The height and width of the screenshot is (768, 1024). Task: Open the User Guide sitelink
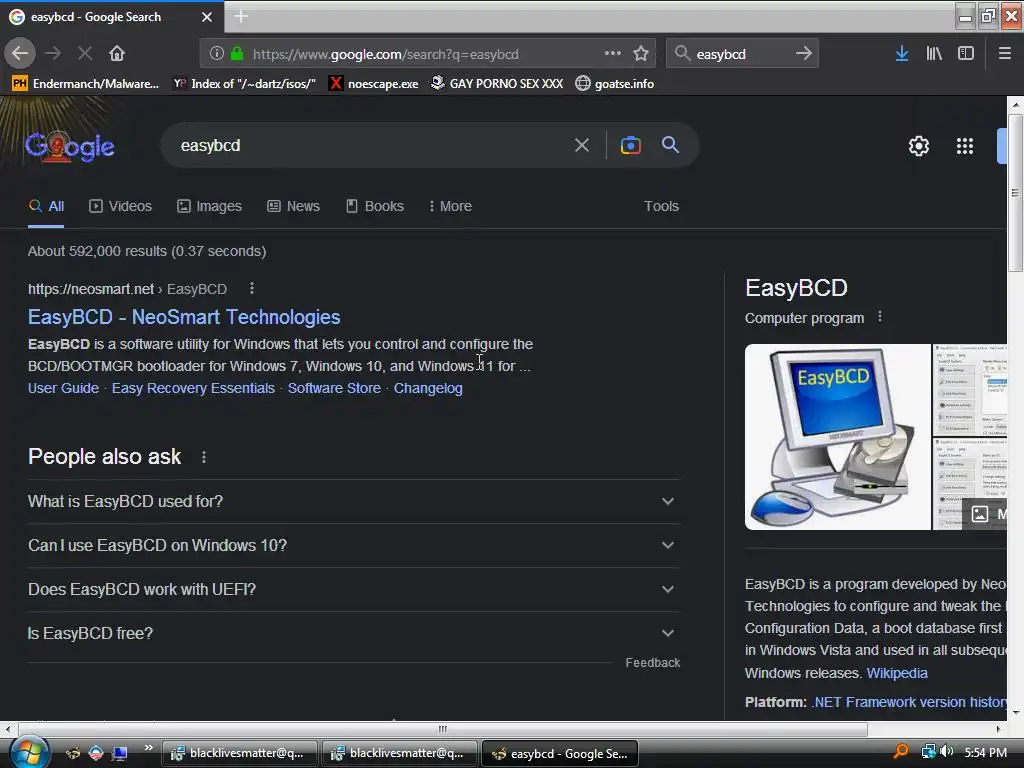tap(63, 388)
